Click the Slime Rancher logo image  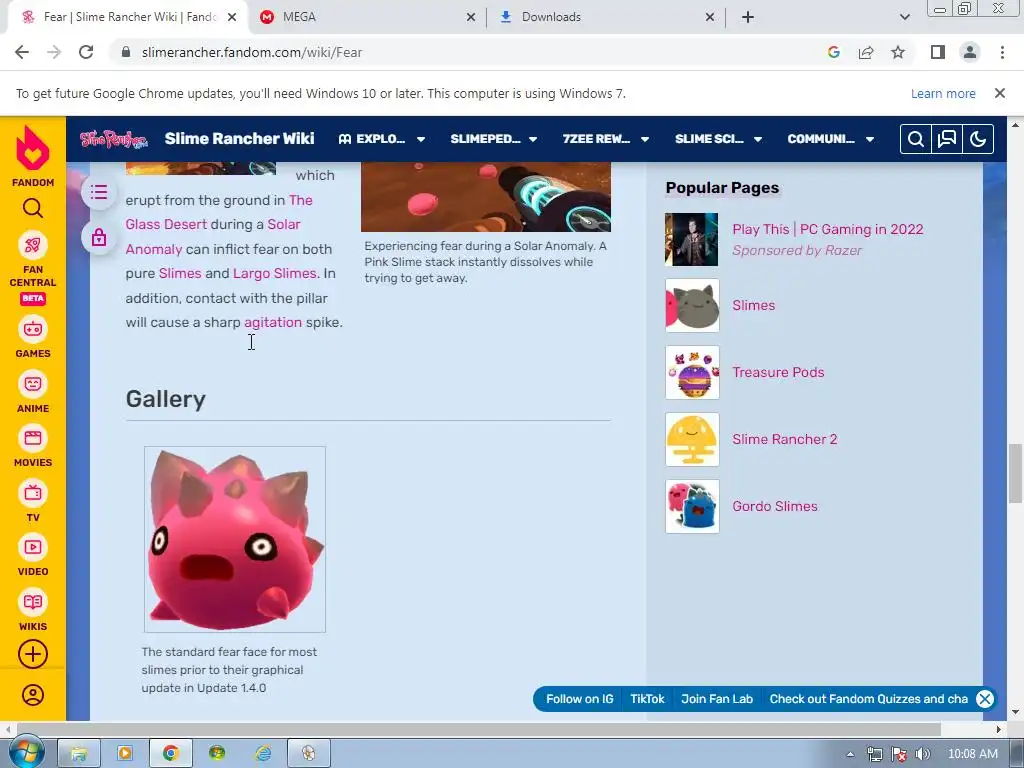coord(113,139)
